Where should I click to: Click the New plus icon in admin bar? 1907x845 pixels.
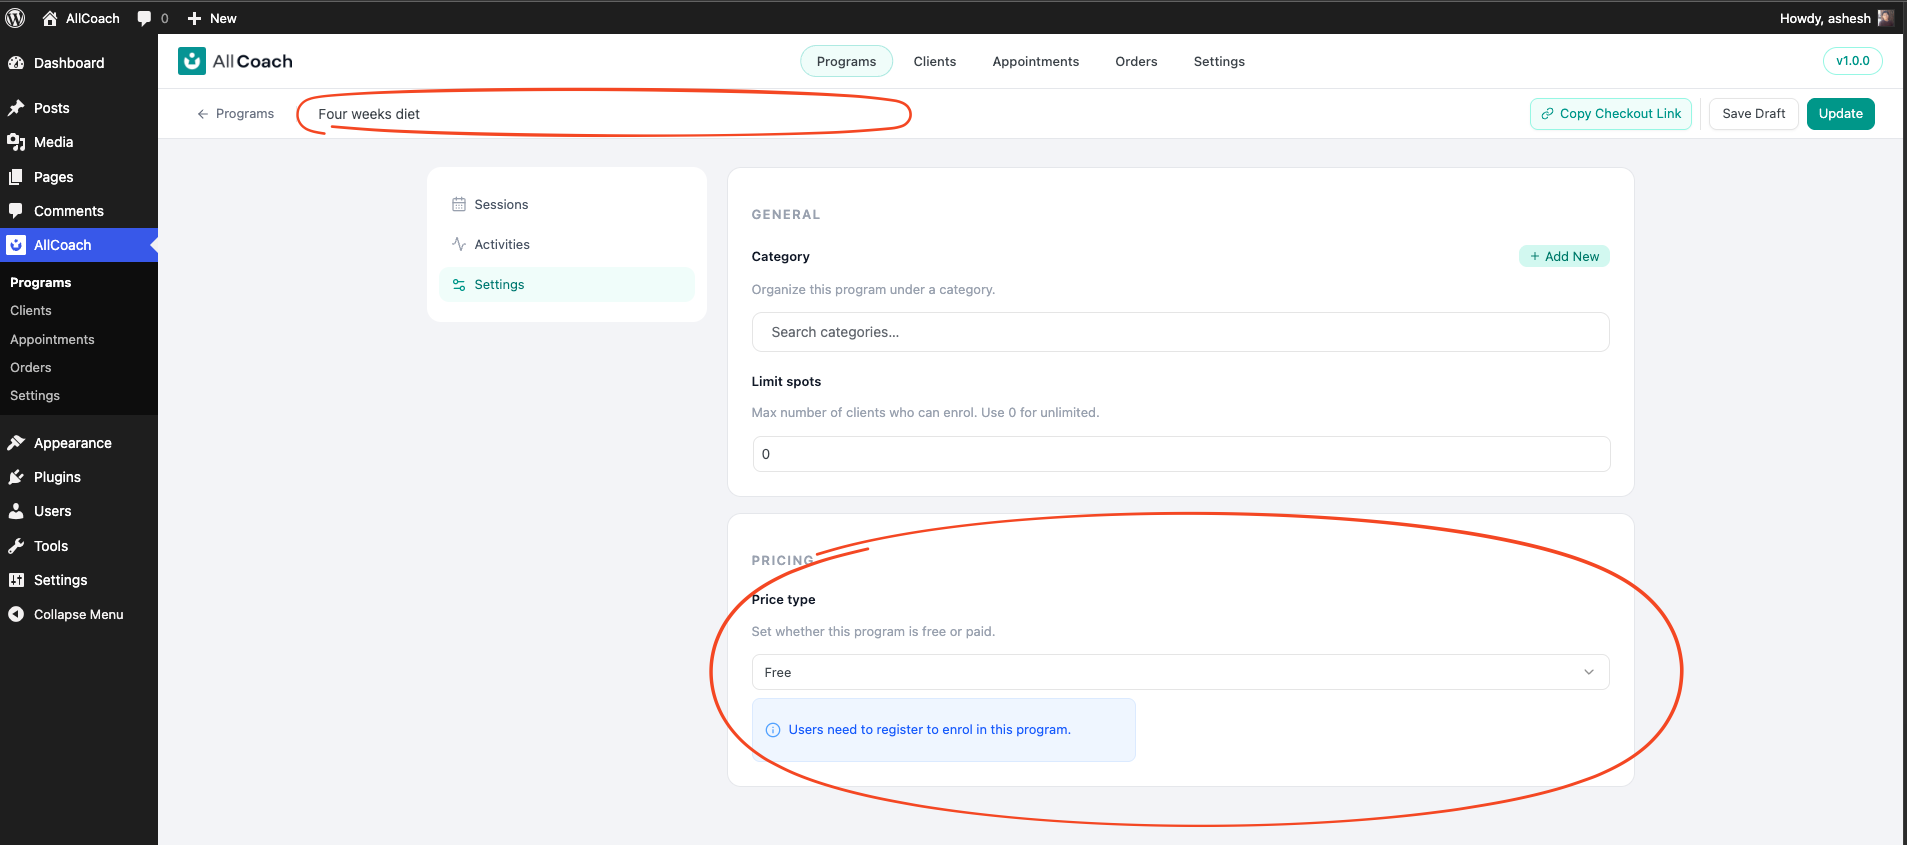(x=195, y=18)
